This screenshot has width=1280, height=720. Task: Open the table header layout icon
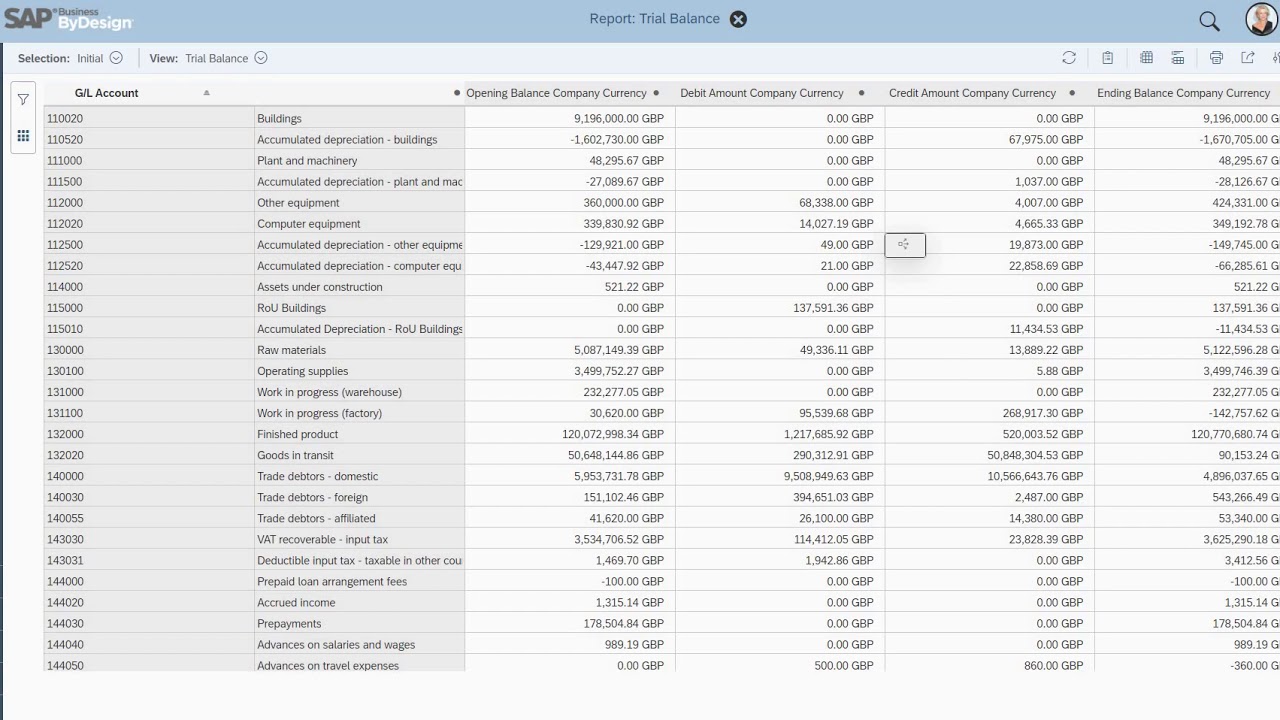pyautogui.click(x=1178, y=58)
